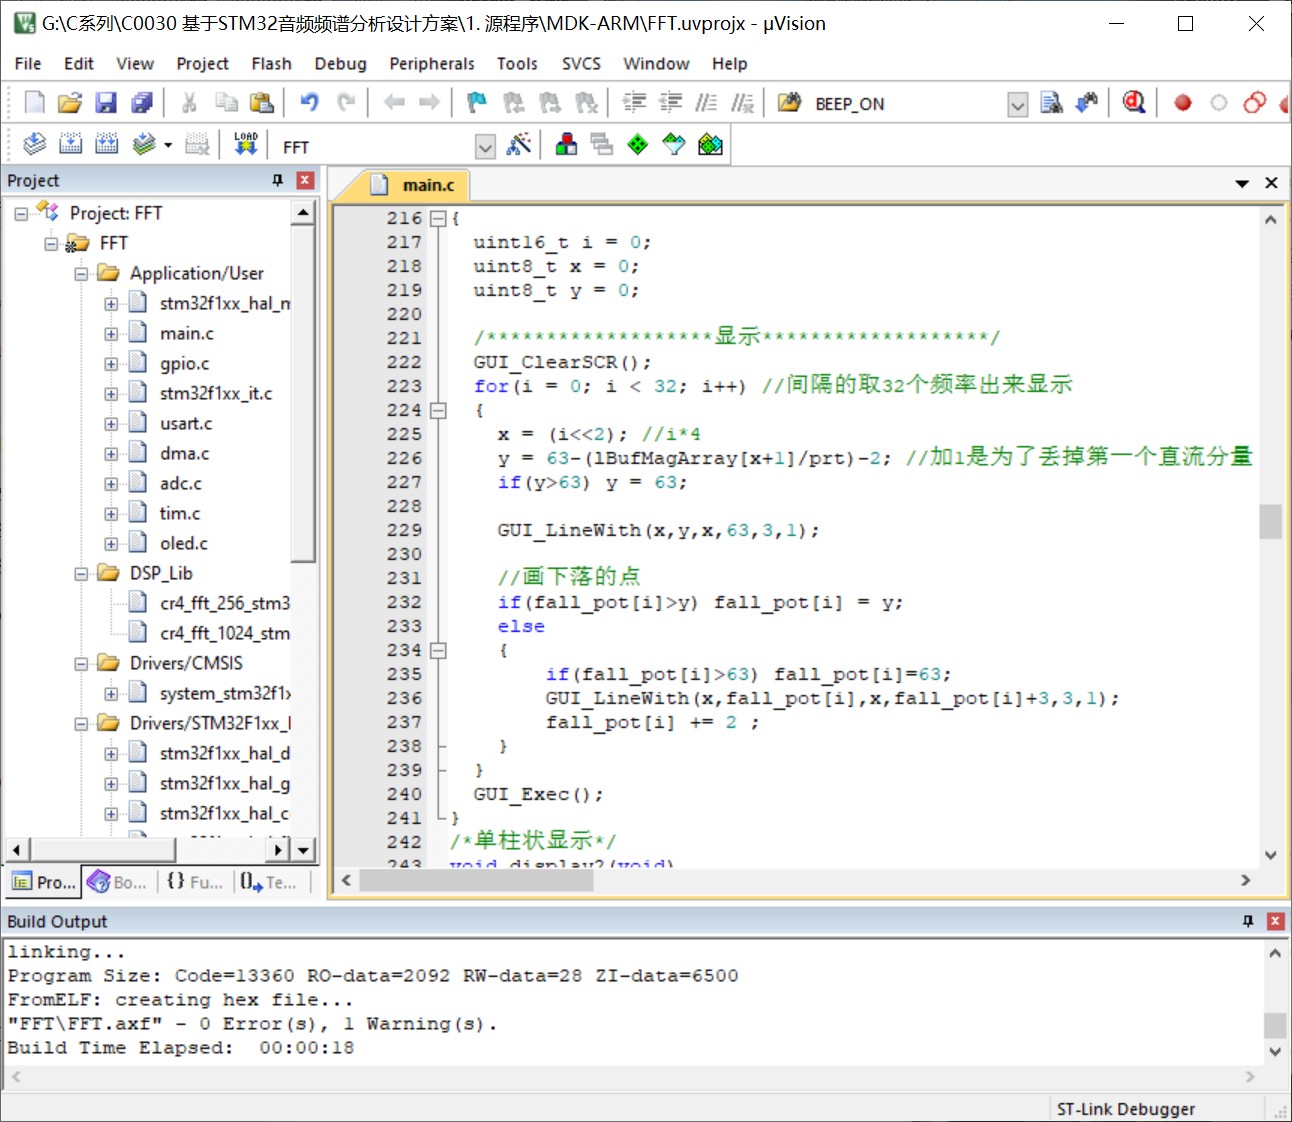This screenshot has width=1292, height=1122.
Task: Close the Build Output panel
Action: tap(1275, 921)
